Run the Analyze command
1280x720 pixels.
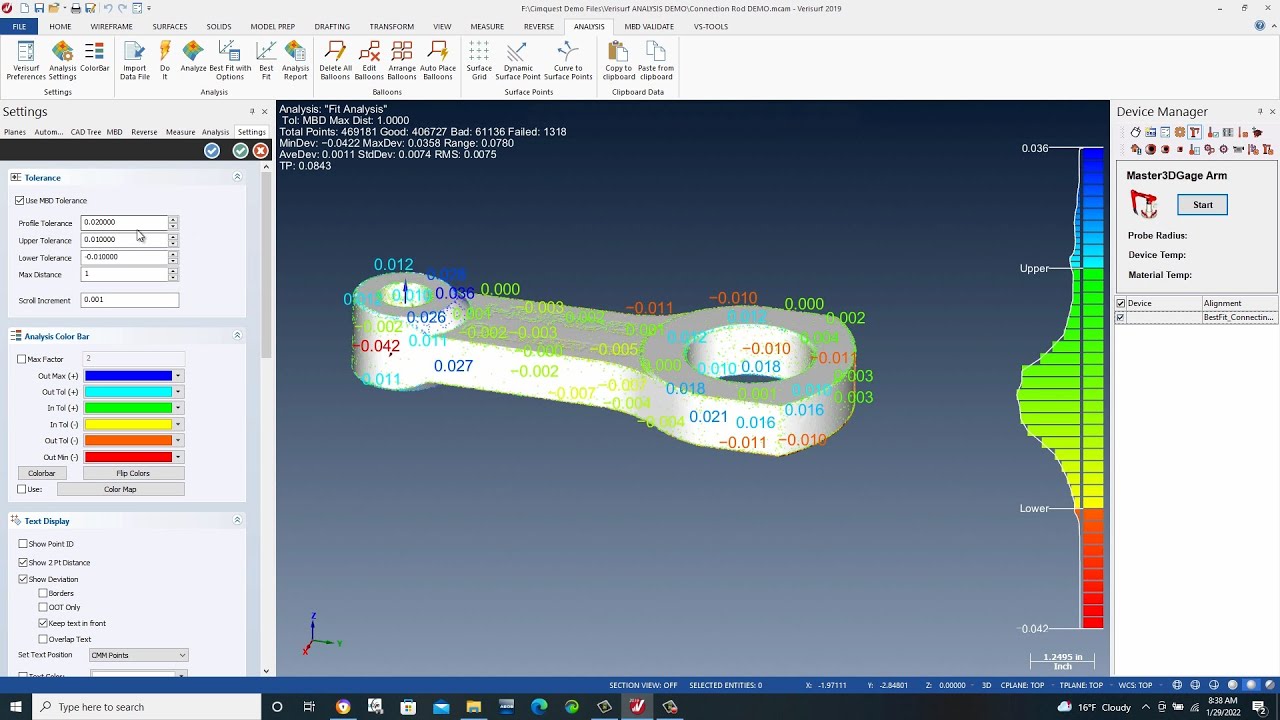click(193, 58)
